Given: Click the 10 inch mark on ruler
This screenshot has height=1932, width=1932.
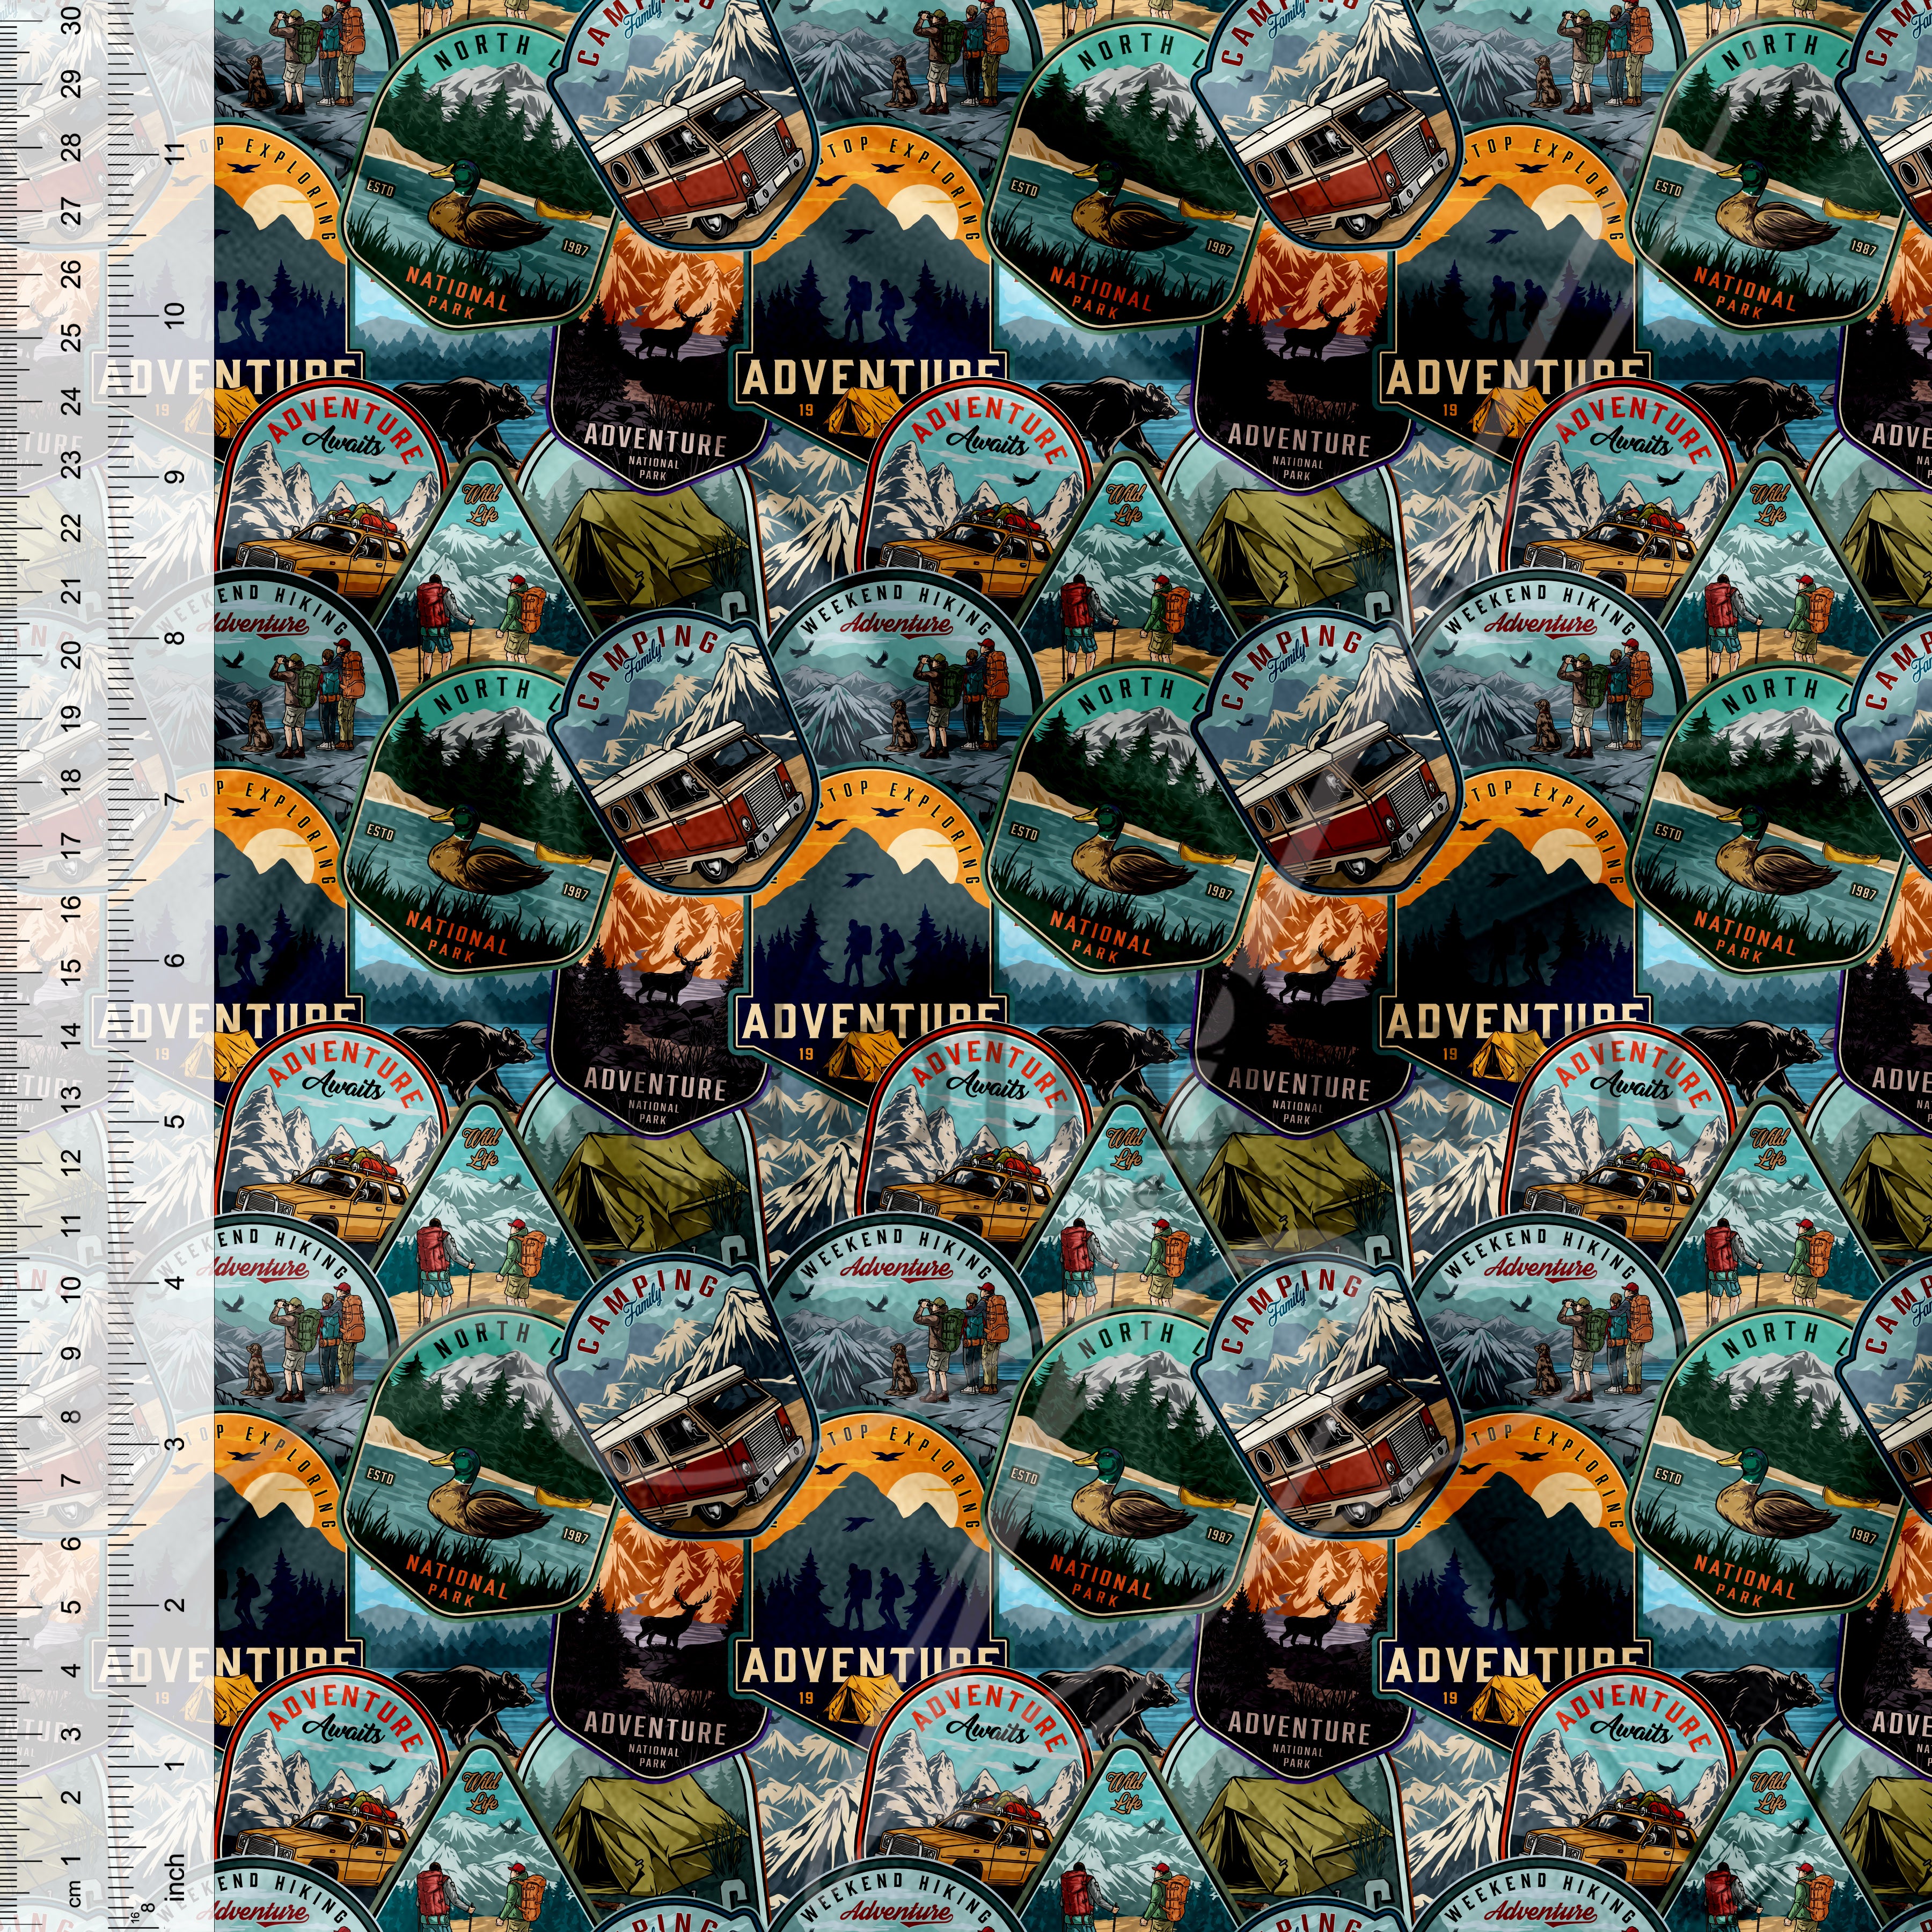Looking at the screenshot, I should tap(175, 315).
